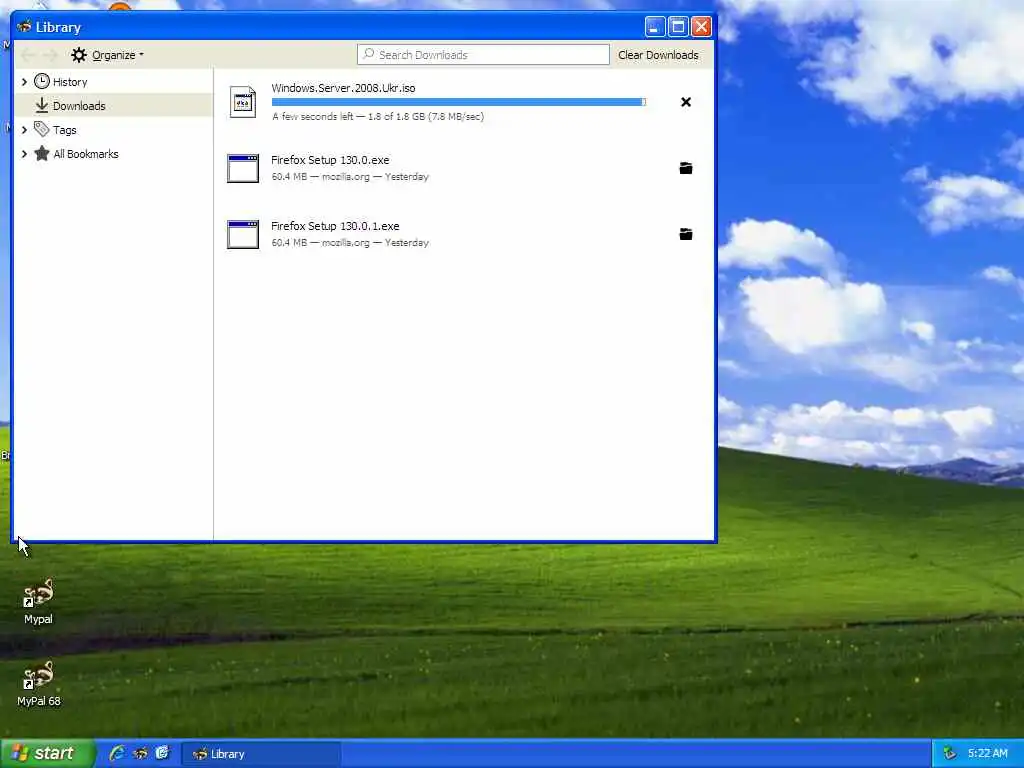
Task: Click the search magnifier icon
Action: click(x=369, y=54)
